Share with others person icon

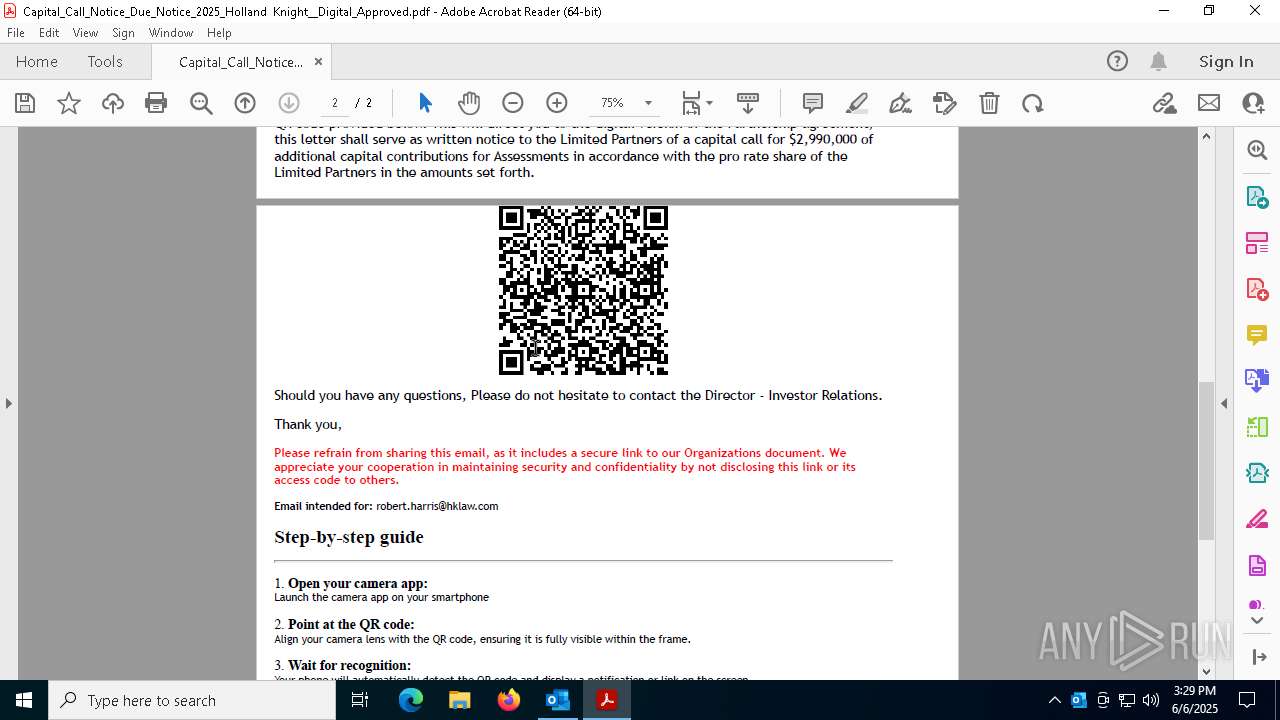[1253, 103]
